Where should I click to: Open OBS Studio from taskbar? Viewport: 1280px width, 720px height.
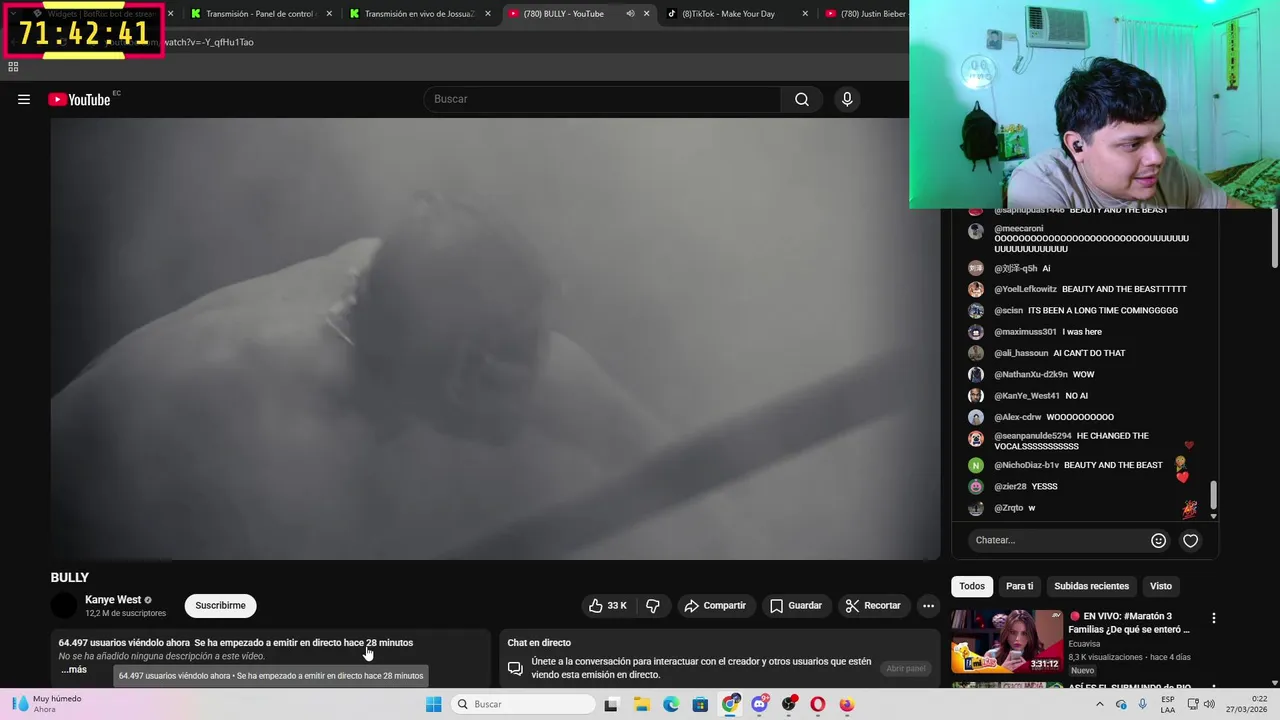coord(789,704)
